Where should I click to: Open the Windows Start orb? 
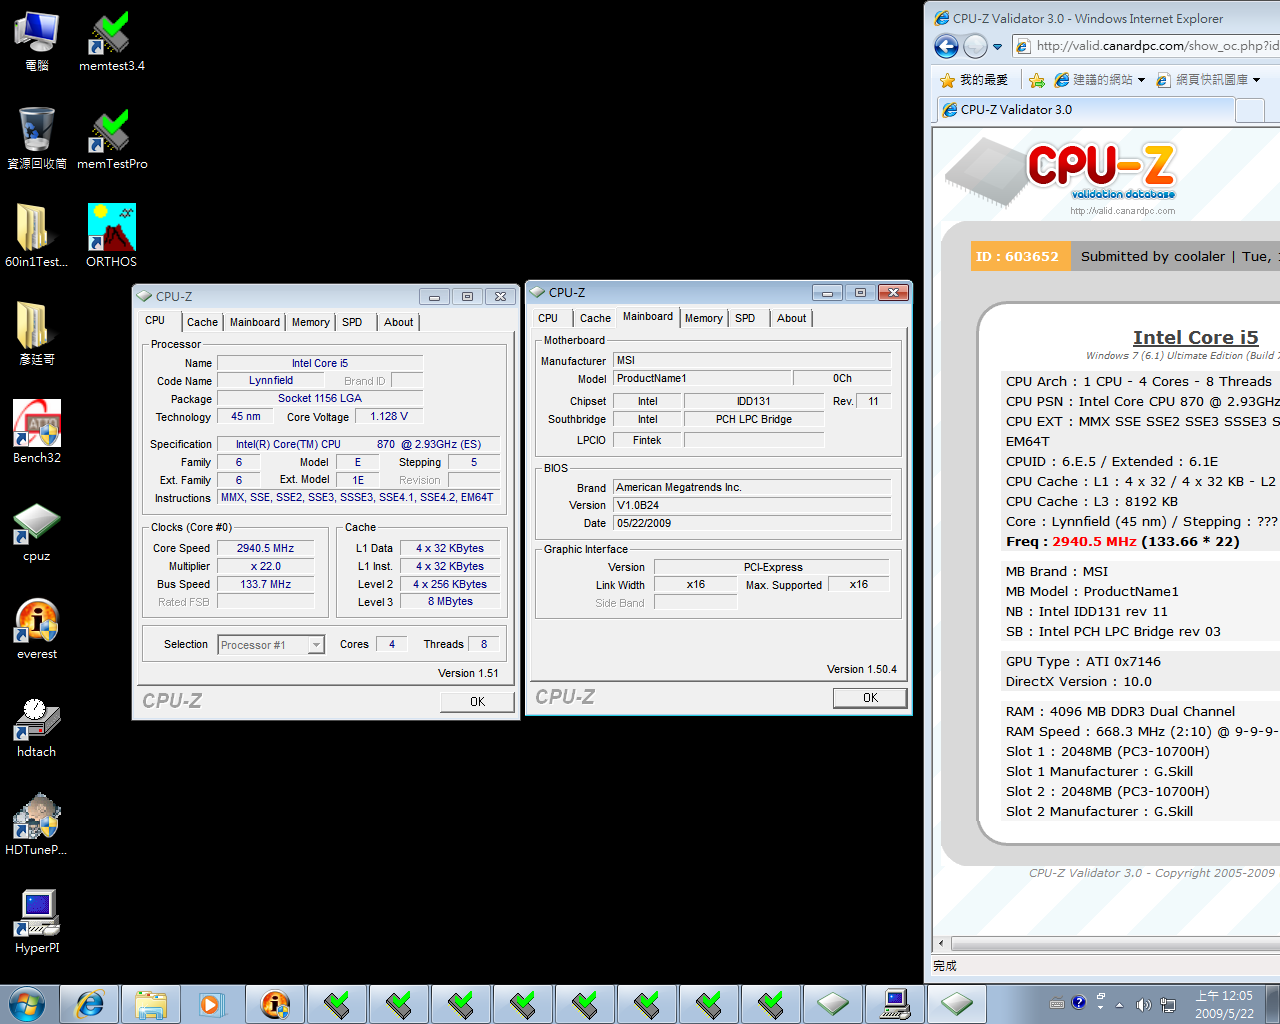point(27,1003)
